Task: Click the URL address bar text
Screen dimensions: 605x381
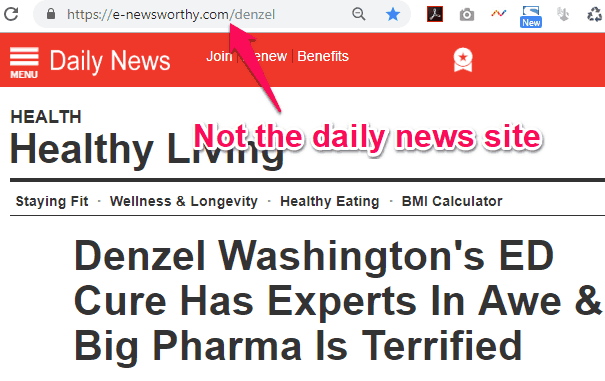Action: click(171, 15)
